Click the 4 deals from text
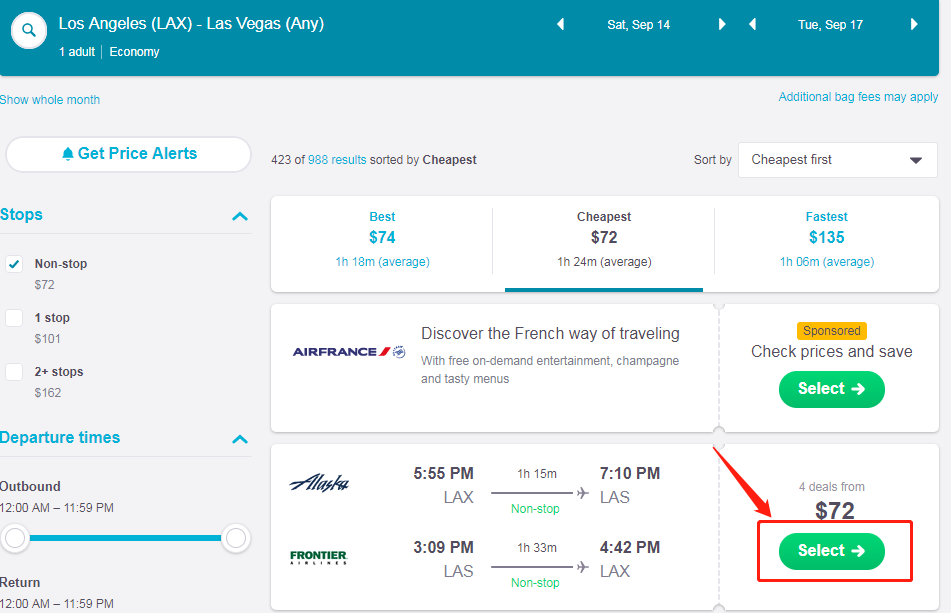This screenshot has height=613, width=951. pyautogui.click(x=832, y=487)
